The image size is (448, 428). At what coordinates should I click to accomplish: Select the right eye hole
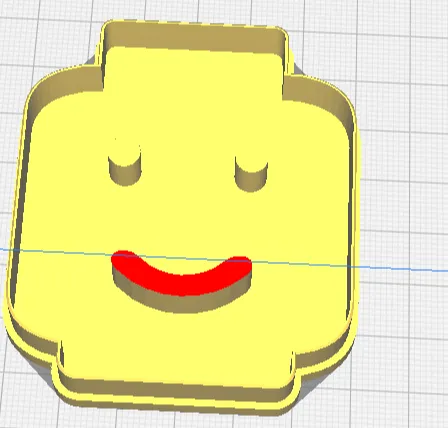pos(251,175)
